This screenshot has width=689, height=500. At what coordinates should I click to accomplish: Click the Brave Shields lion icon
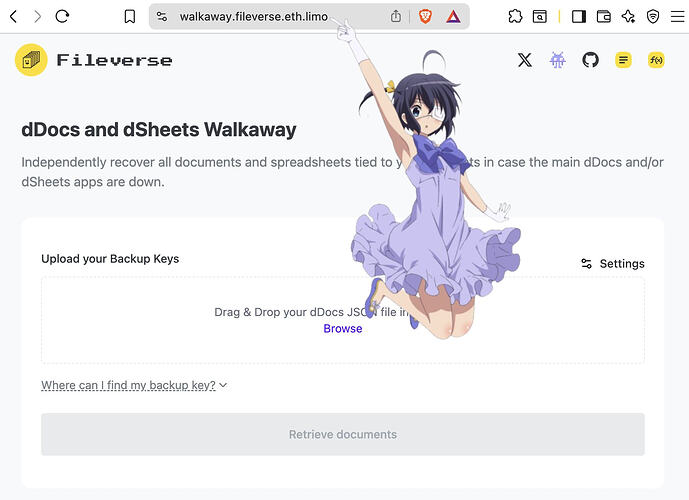pos(425,17)
